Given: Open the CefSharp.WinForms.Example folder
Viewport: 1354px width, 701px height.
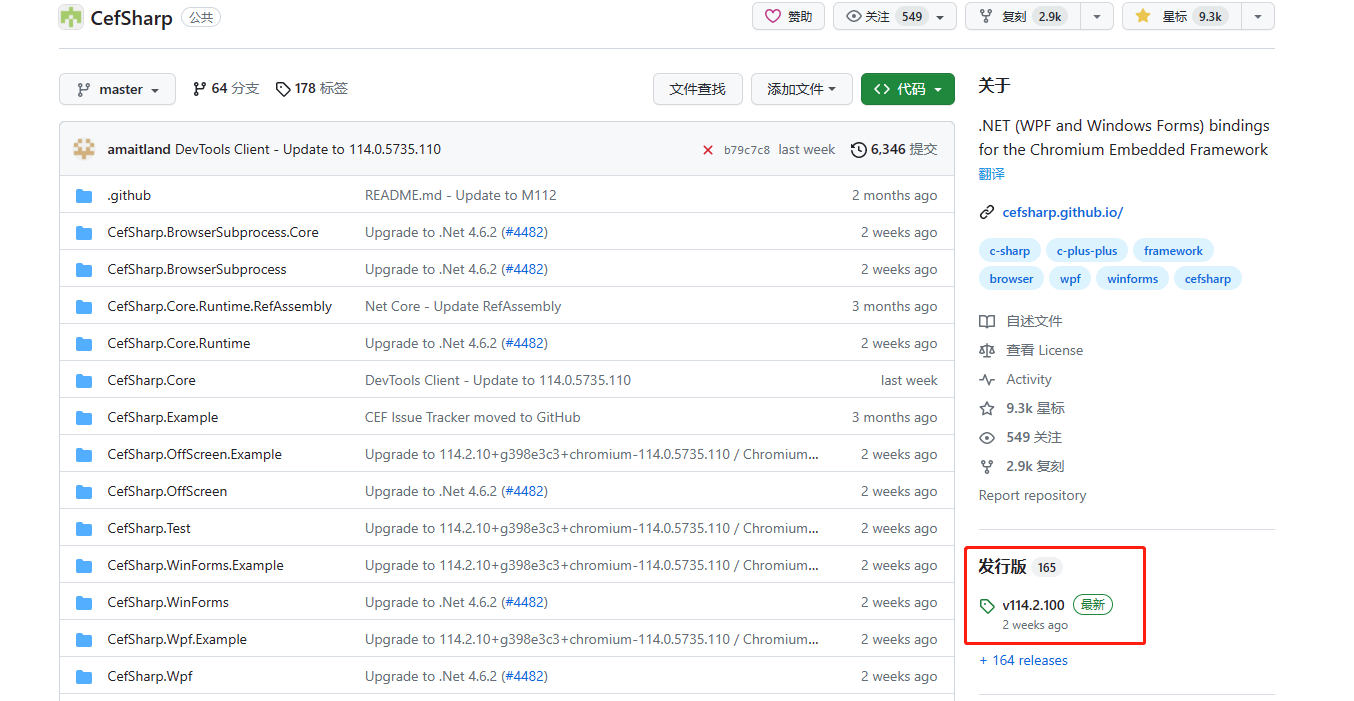Looking at the screenshot, I should [195, 566].
